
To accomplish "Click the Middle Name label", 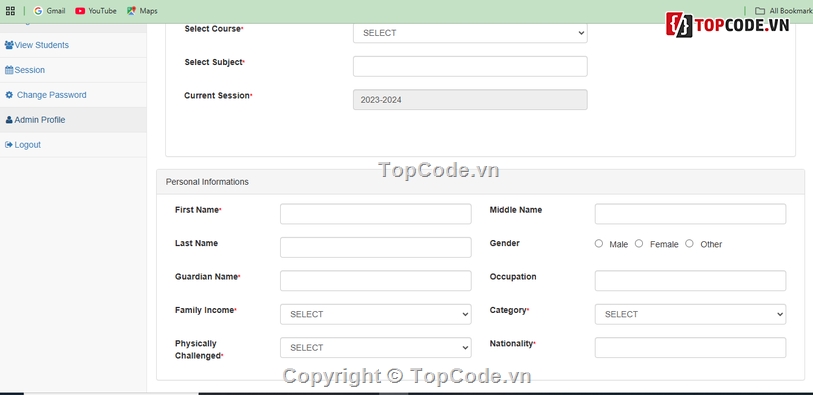I will [516, 210].
